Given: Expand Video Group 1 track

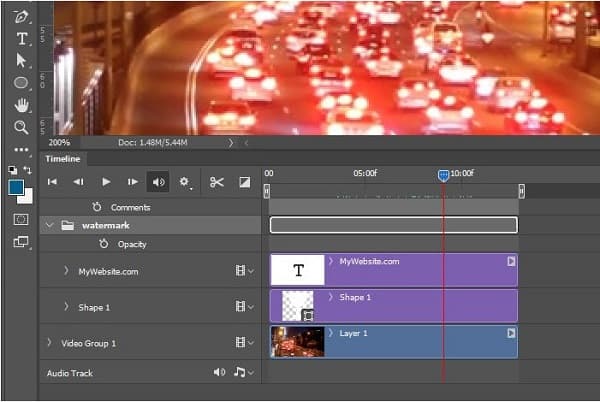Looking at the screenshot, I should point(49,342).
